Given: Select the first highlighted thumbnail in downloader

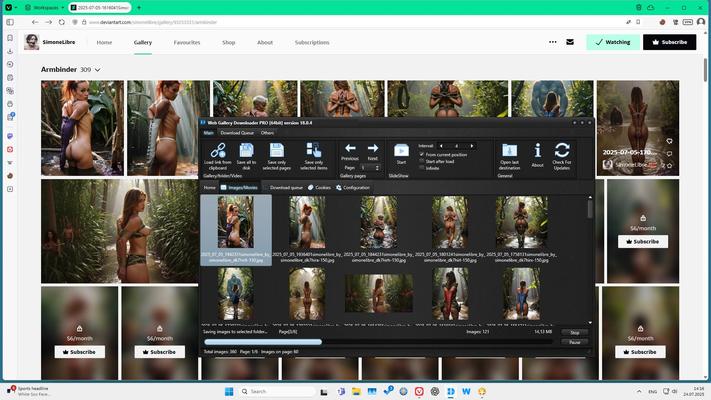Looking at the screenshot, I should click(x=236, y=230).
